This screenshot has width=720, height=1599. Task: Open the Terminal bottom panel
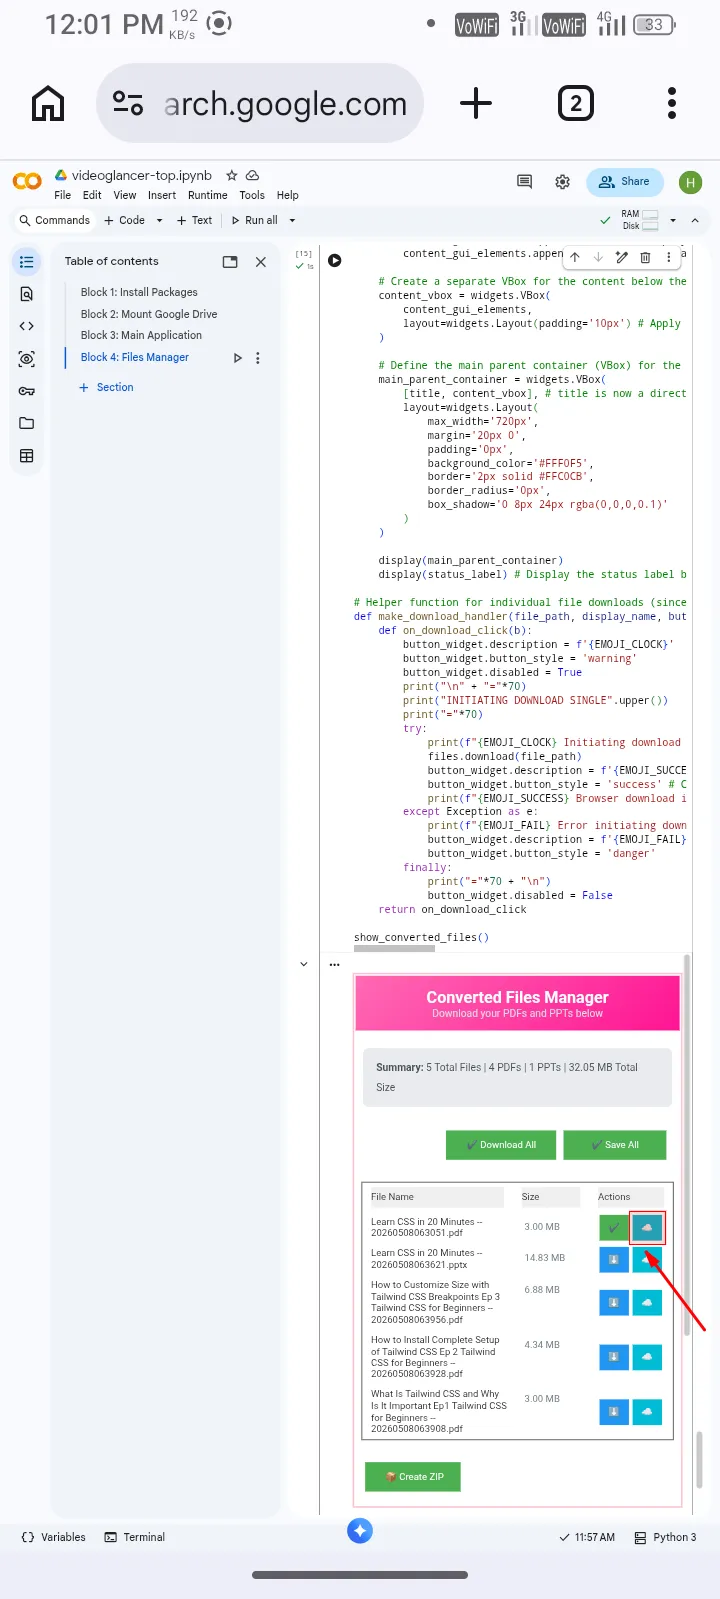[x=135, y=1537]
